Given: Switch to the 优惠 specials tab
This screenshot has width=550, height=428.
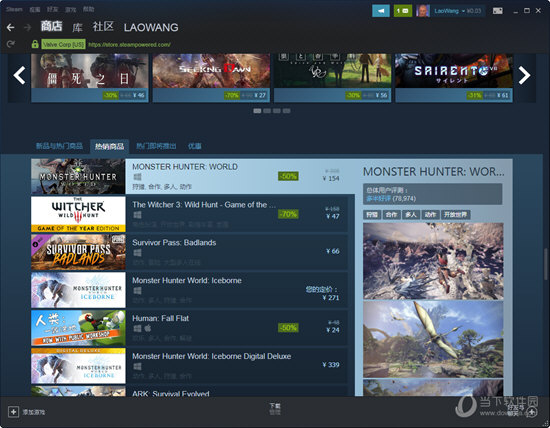Looking at the screenshot, I should coord(195,146).
